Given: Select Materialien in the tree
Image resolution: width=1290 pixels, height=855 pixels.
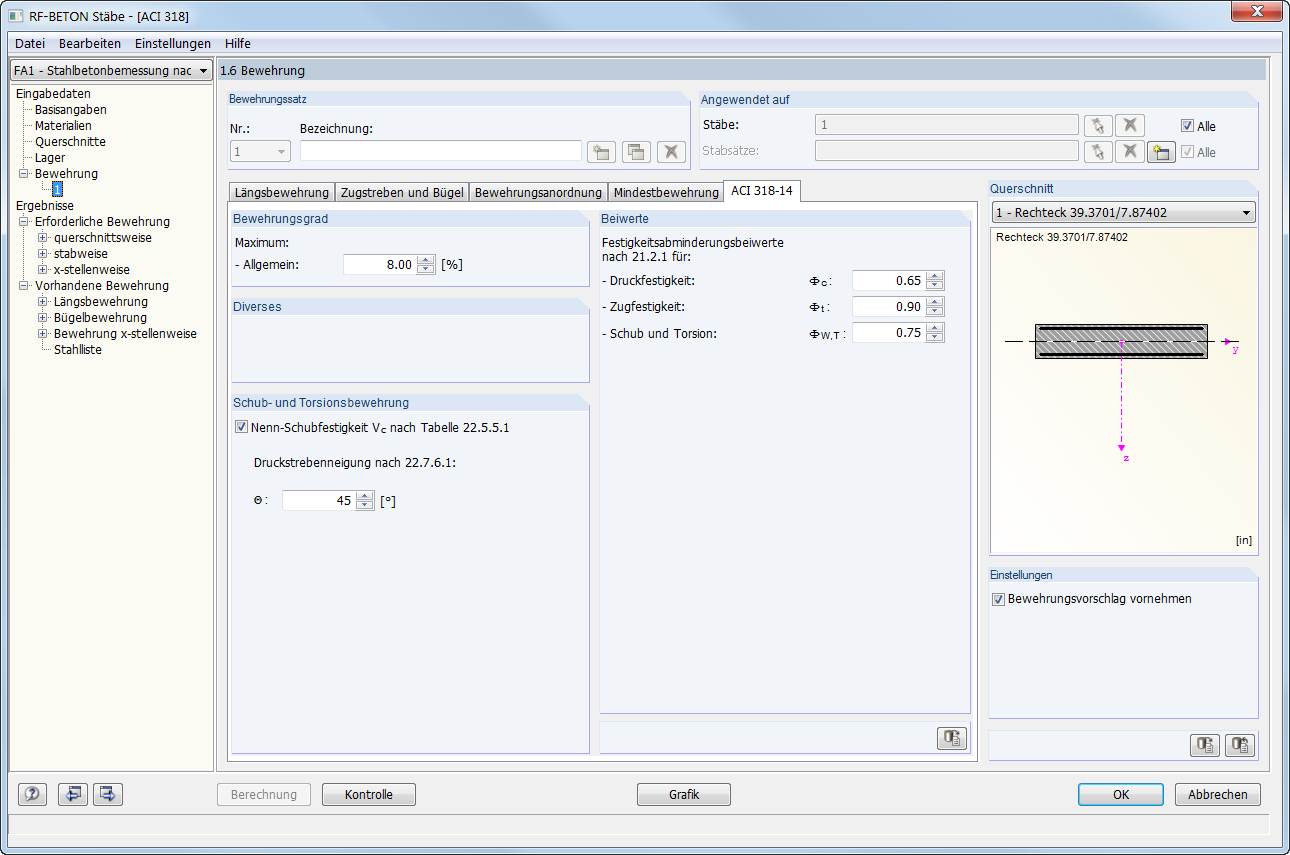Looking at the screenshot, I should pos(63,126).
